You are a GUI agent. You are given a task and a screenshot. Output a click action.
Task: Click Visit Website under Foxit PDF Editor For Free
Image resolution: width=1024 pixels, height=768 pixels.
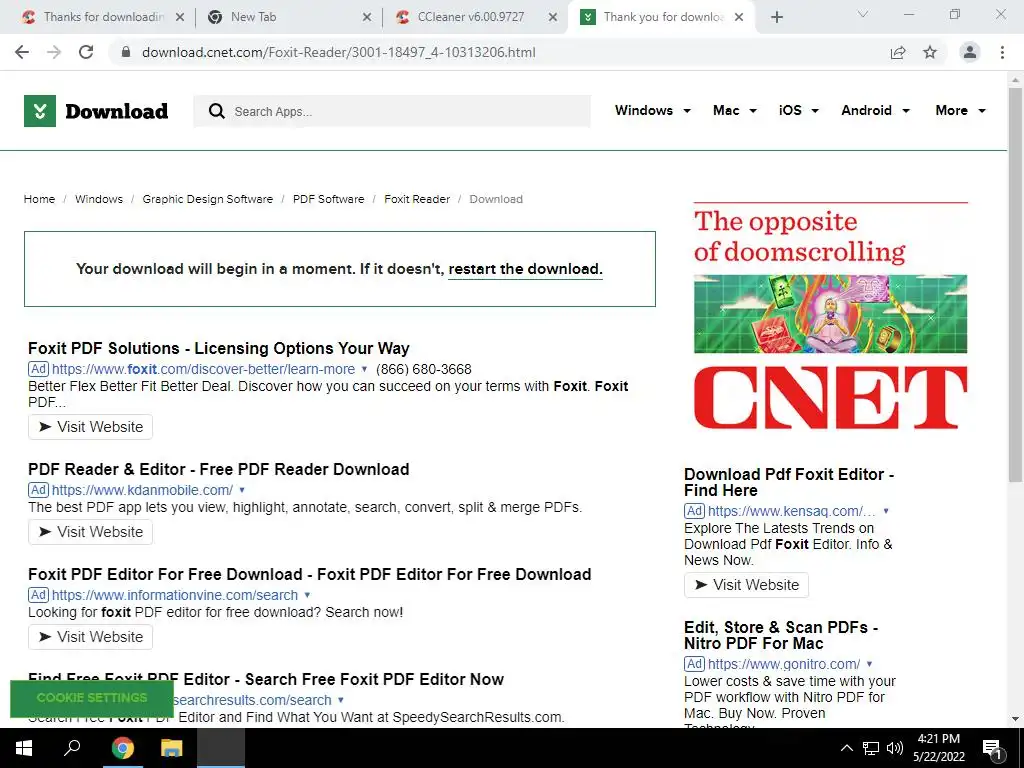(90, 637)
